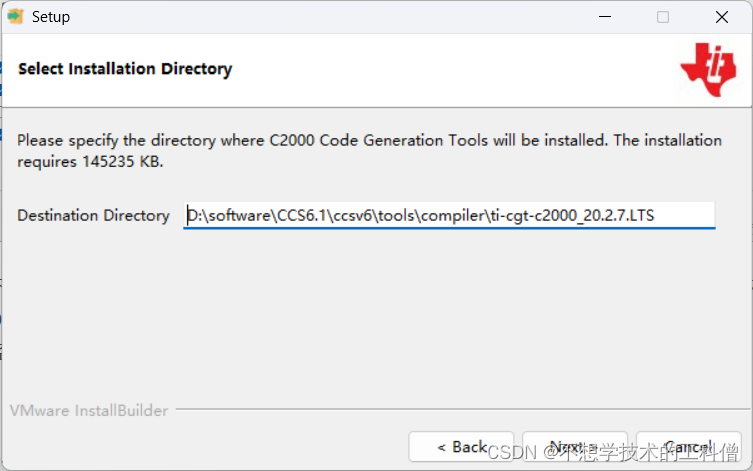Minimize the Setup window

[605, 17]
